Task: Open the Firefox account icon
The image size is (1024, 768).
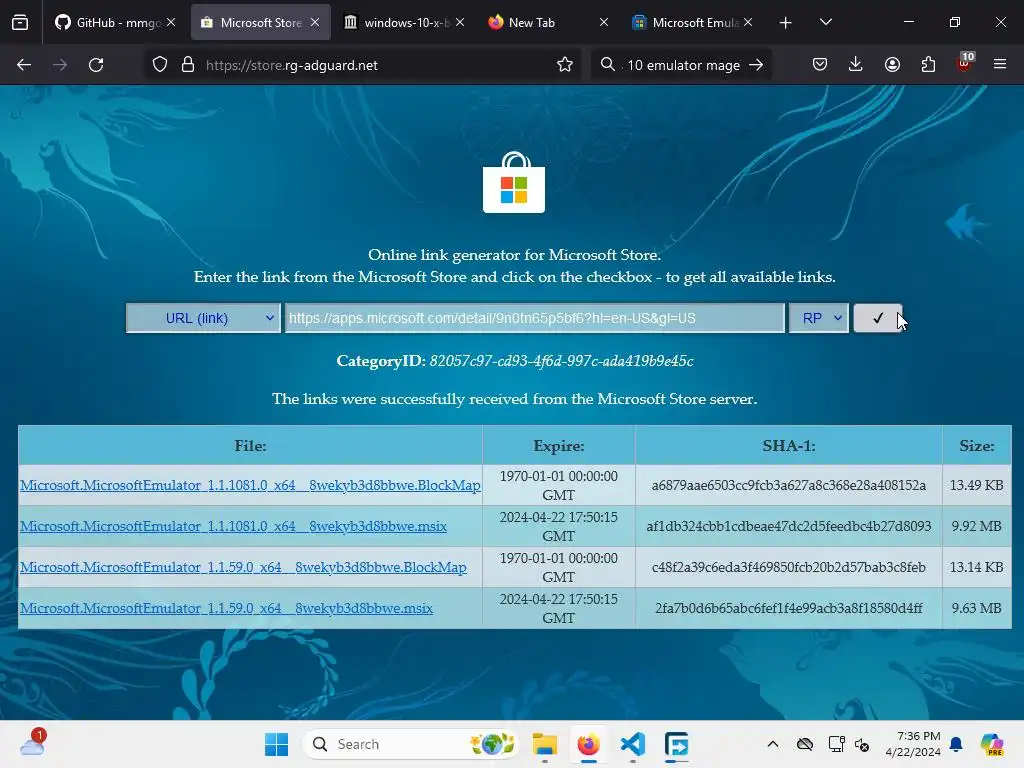Action: pyautogui.click(x=892, y=65)
